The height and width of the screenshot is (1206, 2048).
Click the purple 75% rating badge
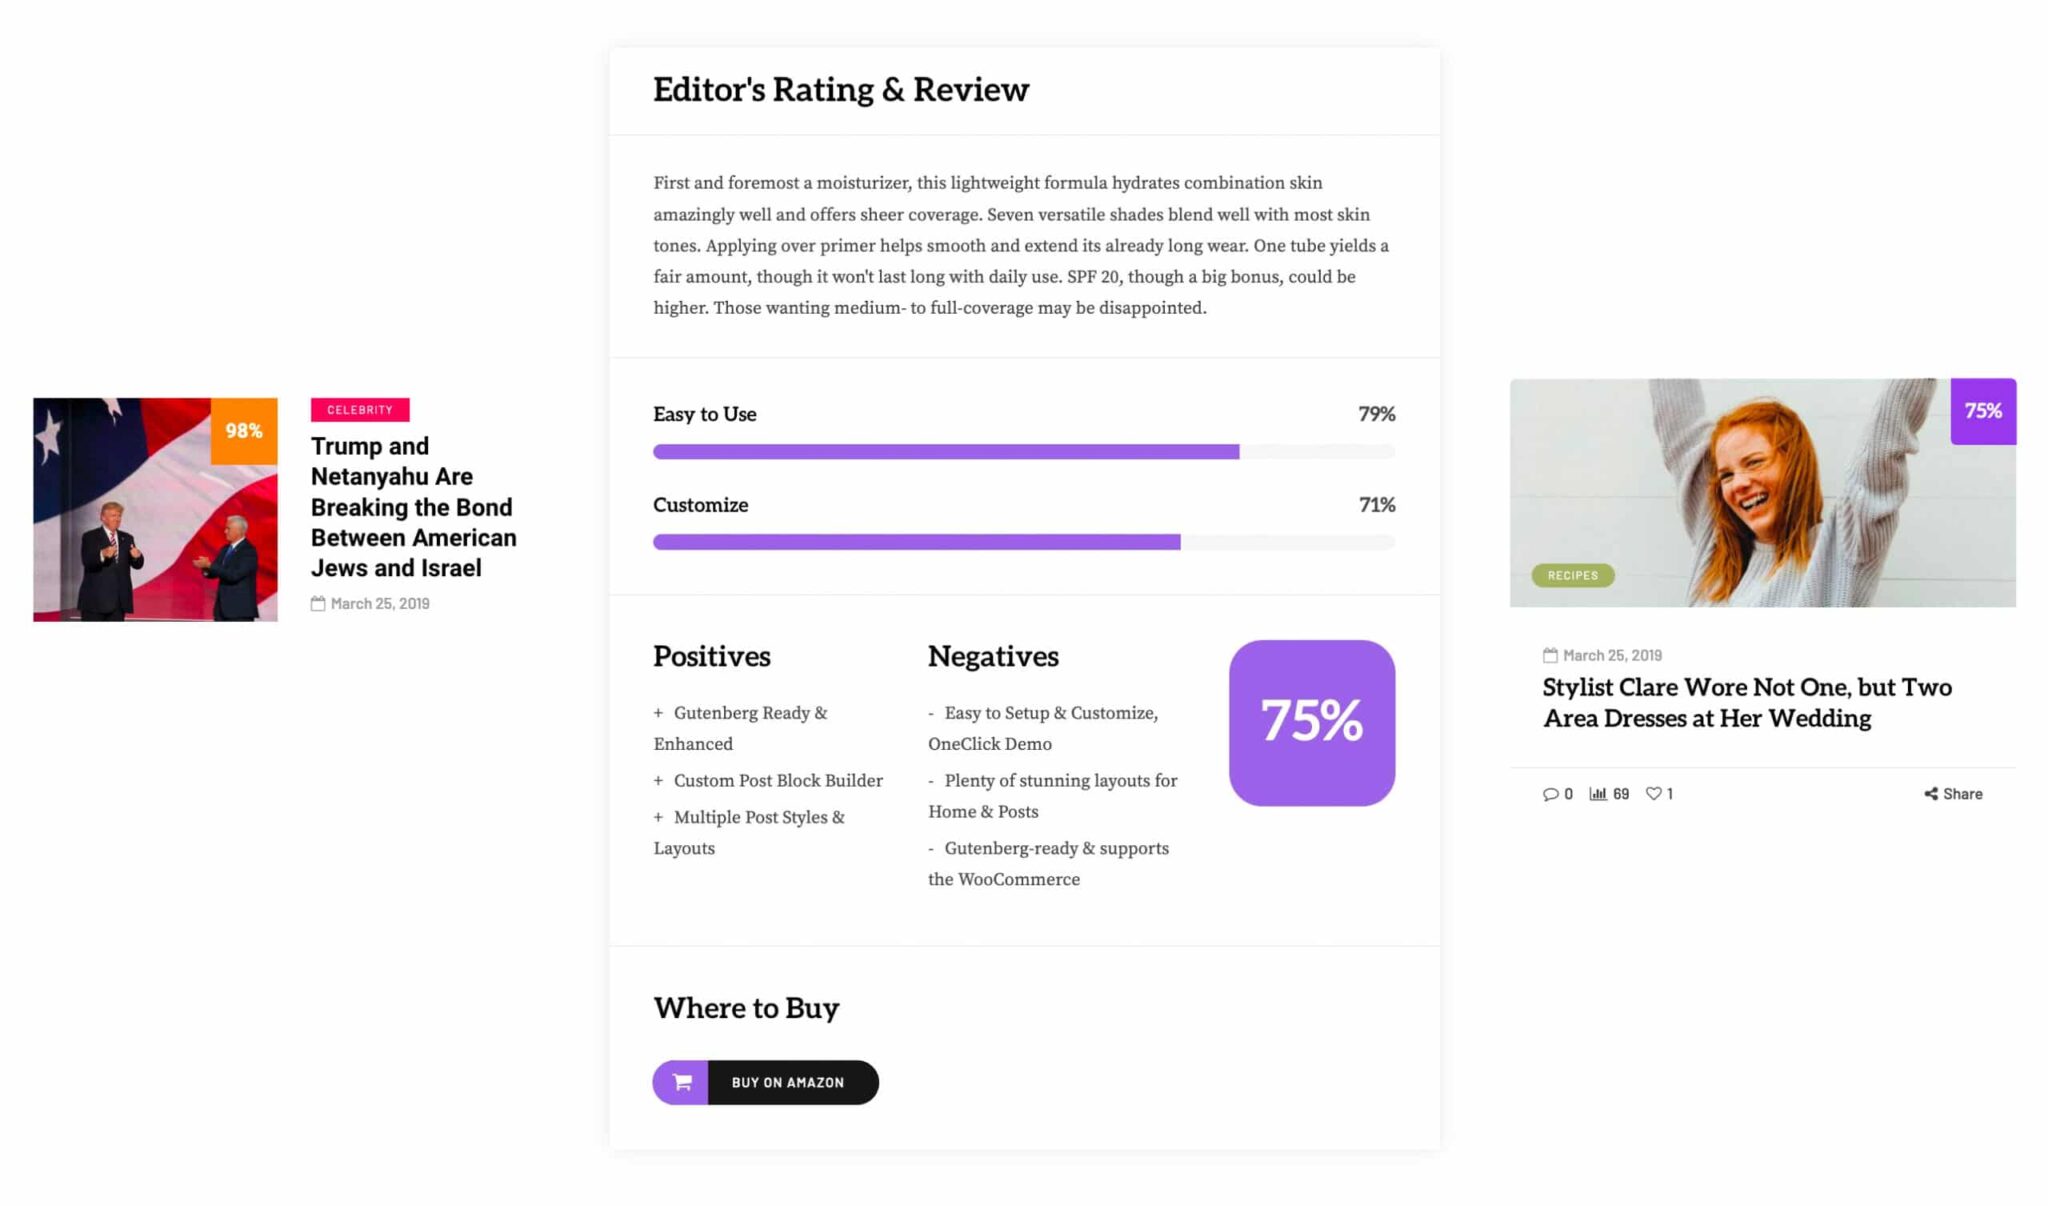(1311, 723)
